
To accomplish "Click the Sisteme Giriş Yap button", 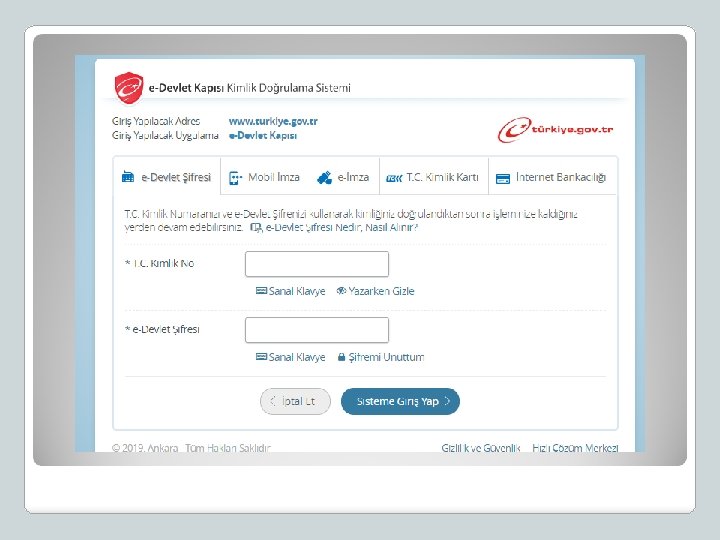I will pos(400,401).
